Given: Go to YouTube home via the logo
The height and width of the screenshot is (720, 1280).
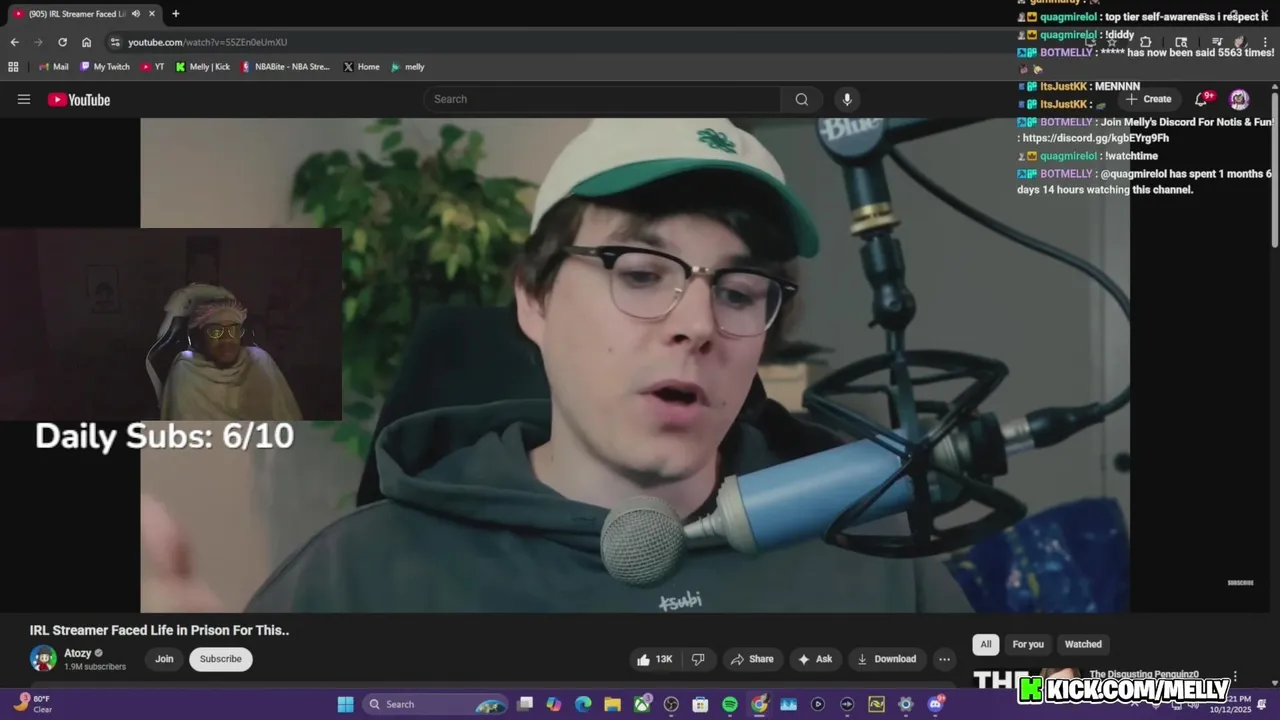Looking at the screenshot, I should click(79, 99).
